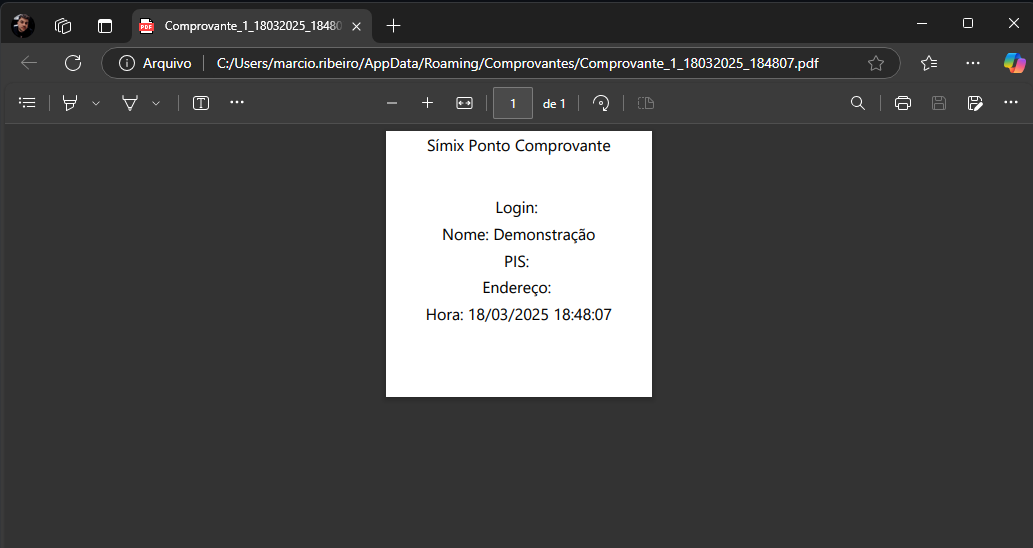
Task: Click the save icon
Action: click(939, 103)
